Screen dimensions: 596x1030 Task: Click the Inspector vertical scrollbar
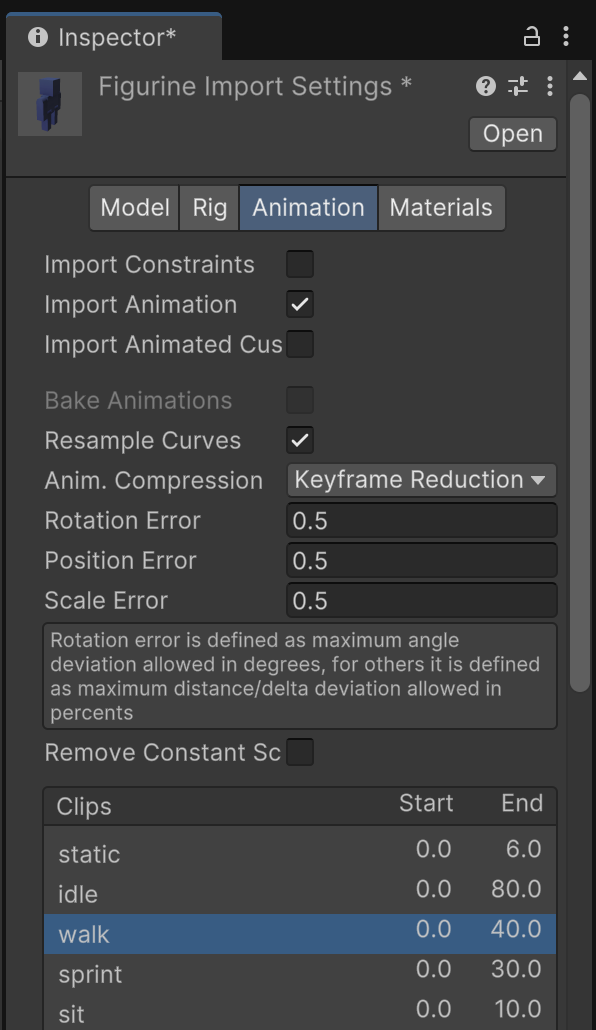click(x=580, y=393)
